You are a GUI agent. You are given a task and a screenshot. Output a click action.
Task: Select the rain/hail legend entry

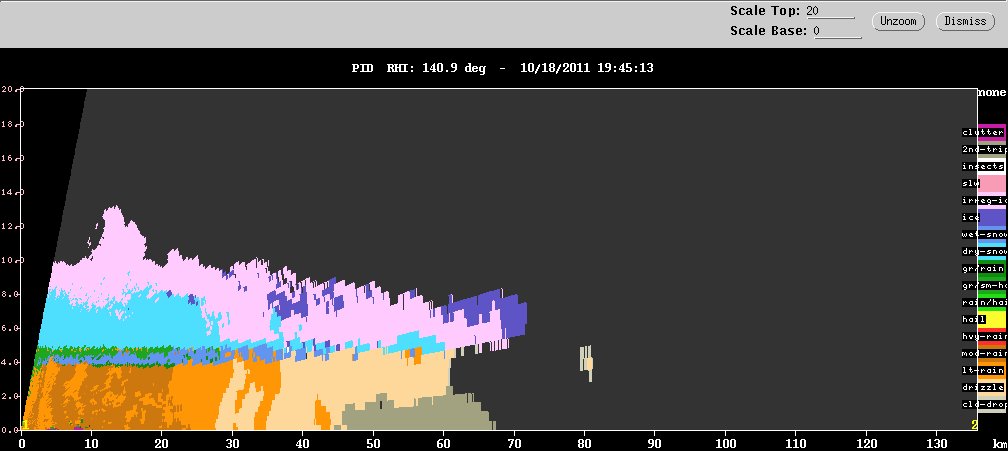984,303
